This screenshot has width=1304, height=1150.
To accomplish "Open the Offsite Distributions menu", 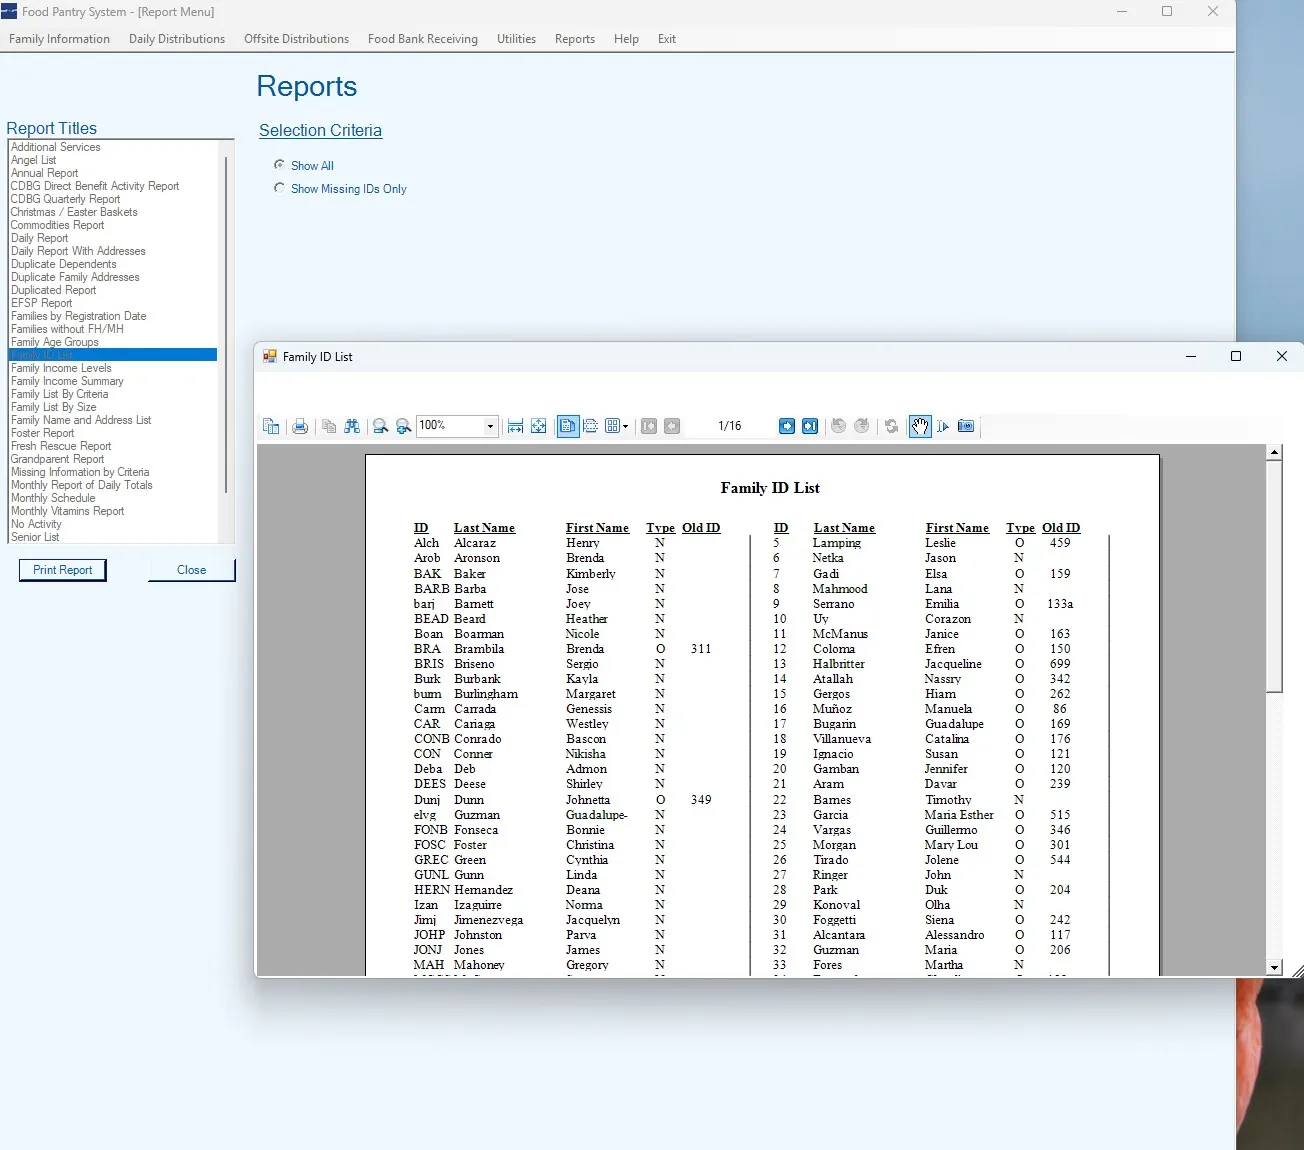I will 296,39.
